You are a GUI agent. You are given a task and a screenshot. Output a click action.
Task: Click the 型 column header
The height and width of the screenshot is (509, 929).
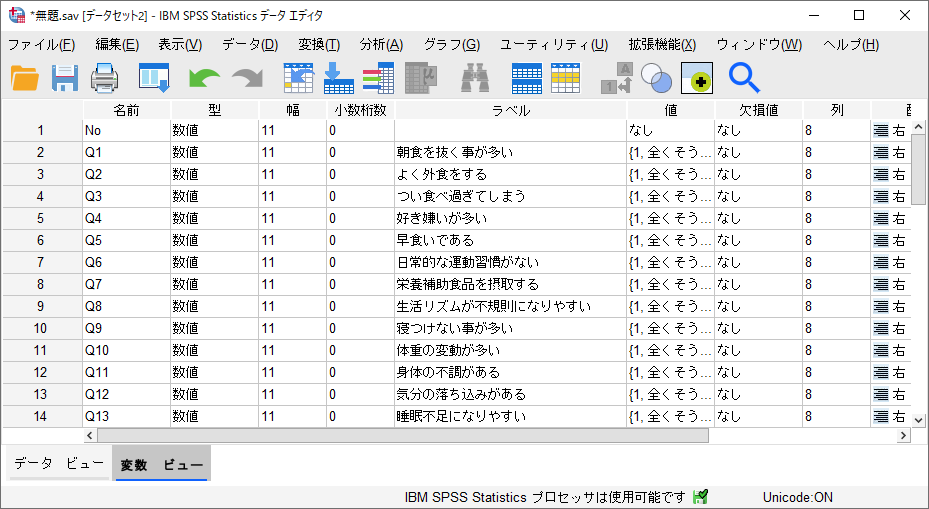(214, 110)
